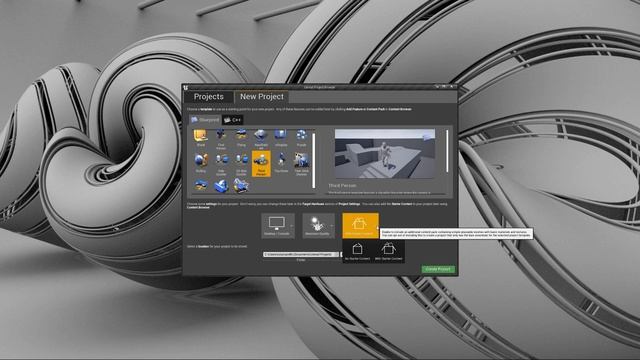Click the Third Person preview image
The width and height of the screenshot is (640, 360).
pos(385,154)
